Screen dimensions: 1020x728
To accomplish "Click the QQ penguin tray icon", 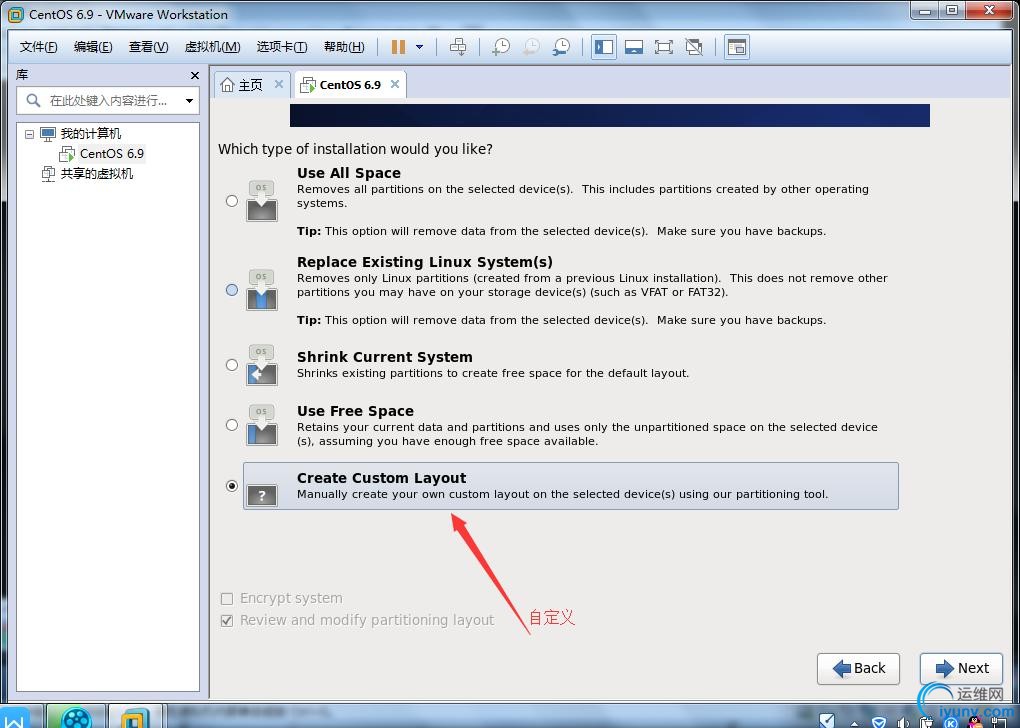I will tap(975, 722).
